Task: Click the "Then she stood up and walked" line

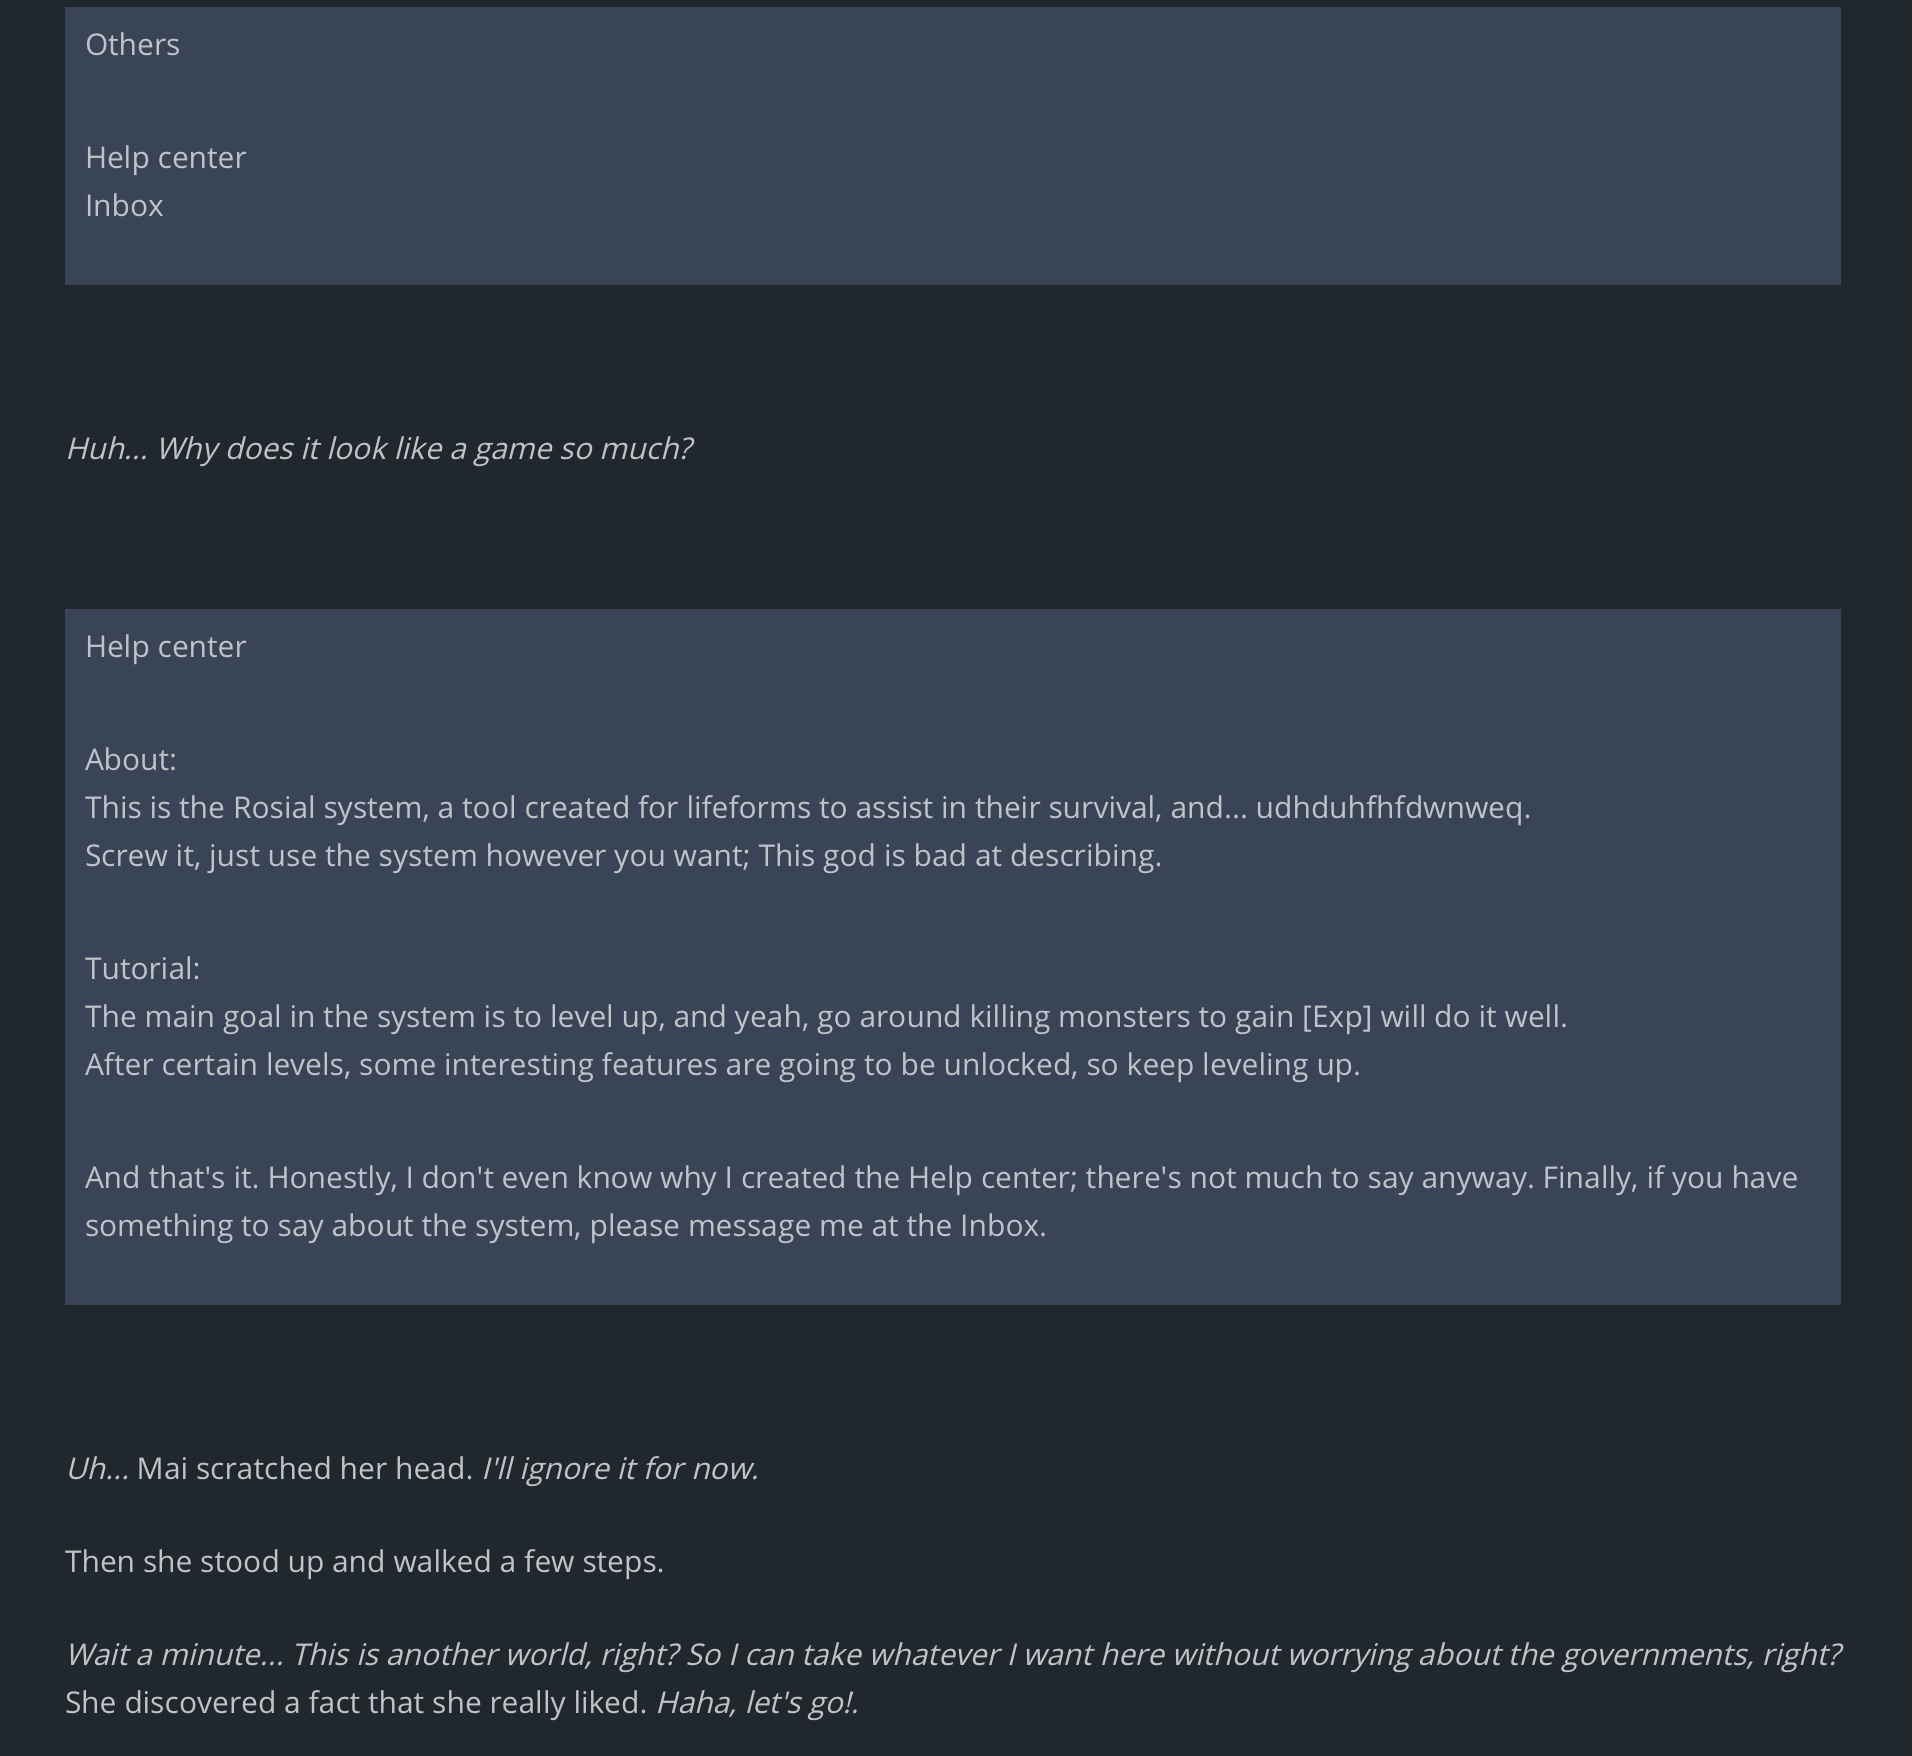Action: (364, 1562)
